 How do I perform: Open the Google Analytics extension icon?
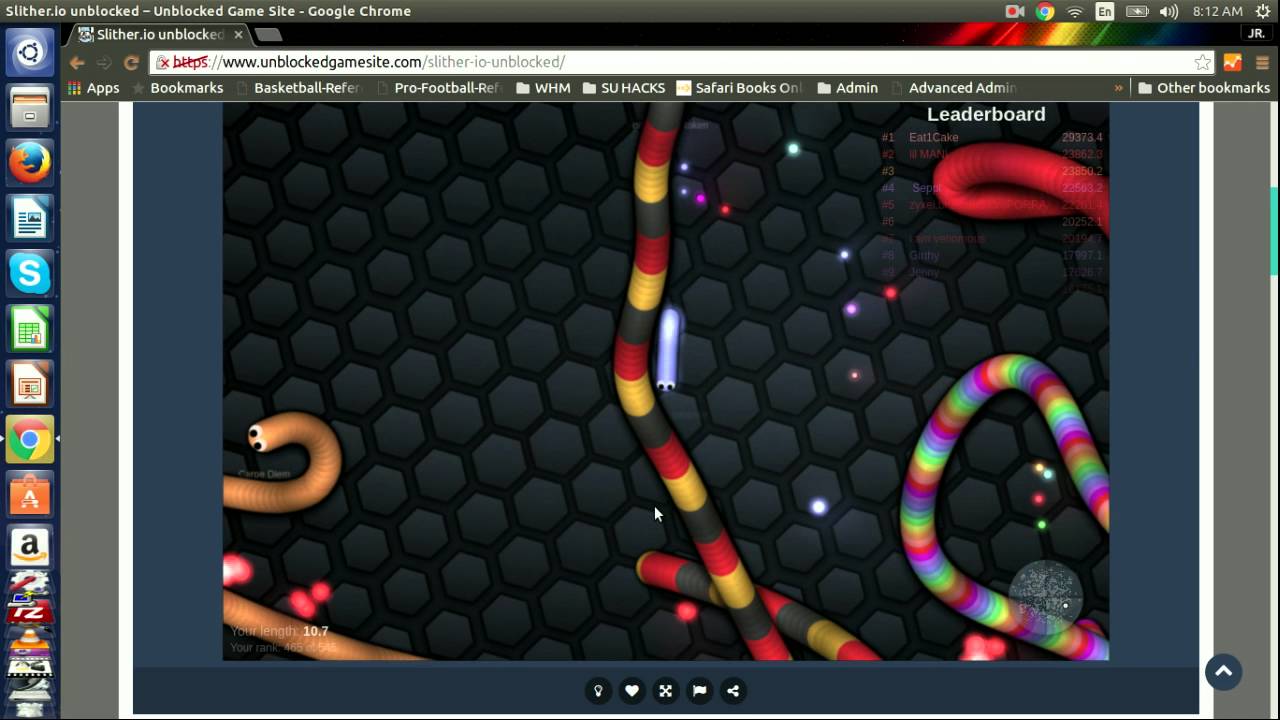[x=1232, y=62]
